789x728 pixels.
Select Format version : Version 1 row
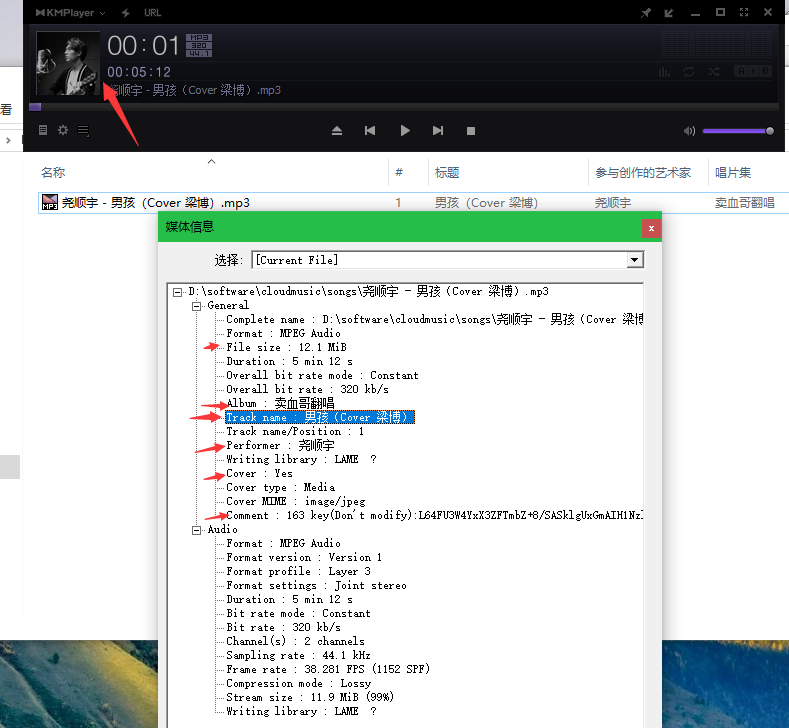[x=304, y=557]
